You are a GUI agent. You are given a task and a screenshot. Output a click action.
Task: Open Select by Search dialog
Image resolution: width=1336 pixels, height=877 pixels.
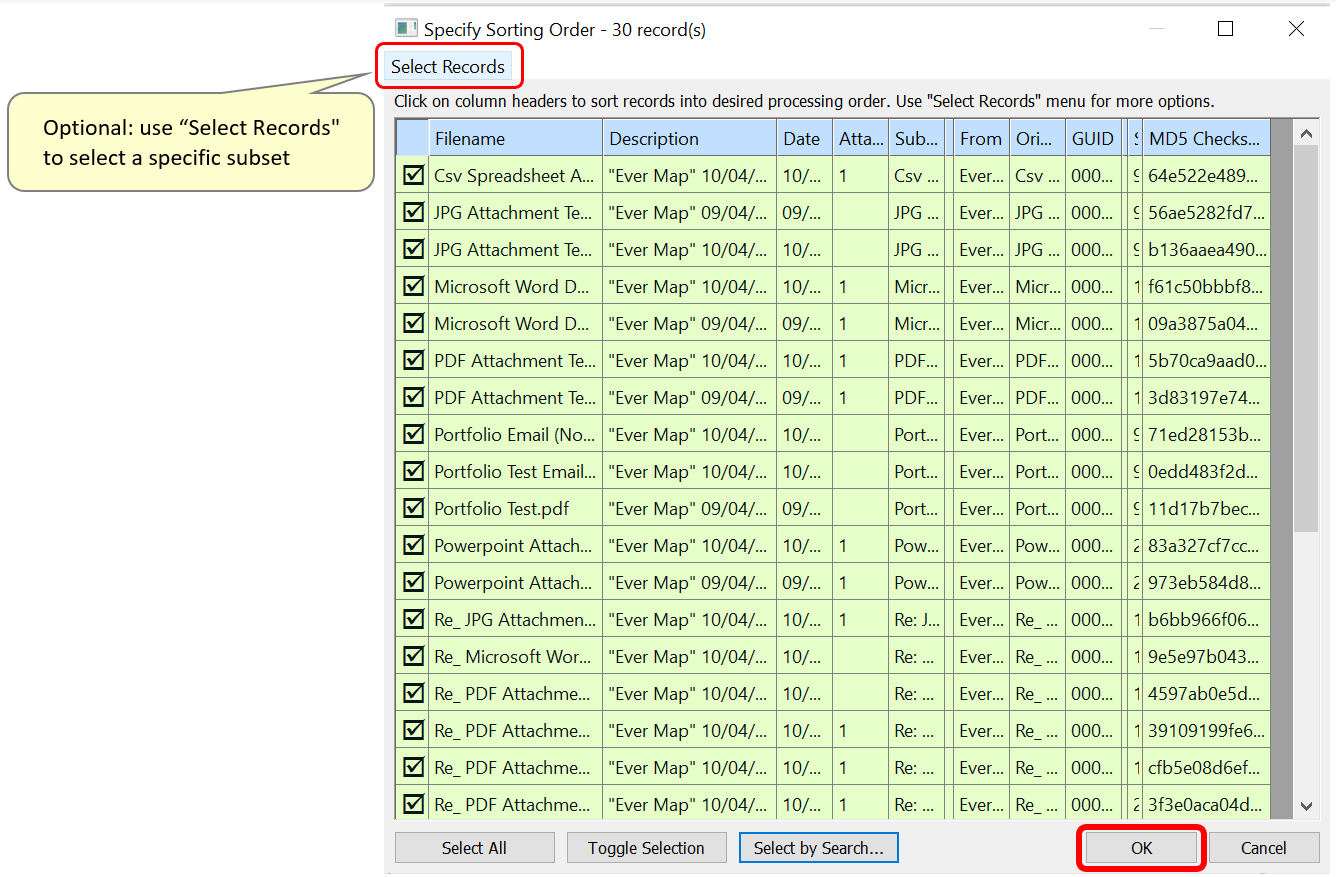click(818, 847)
